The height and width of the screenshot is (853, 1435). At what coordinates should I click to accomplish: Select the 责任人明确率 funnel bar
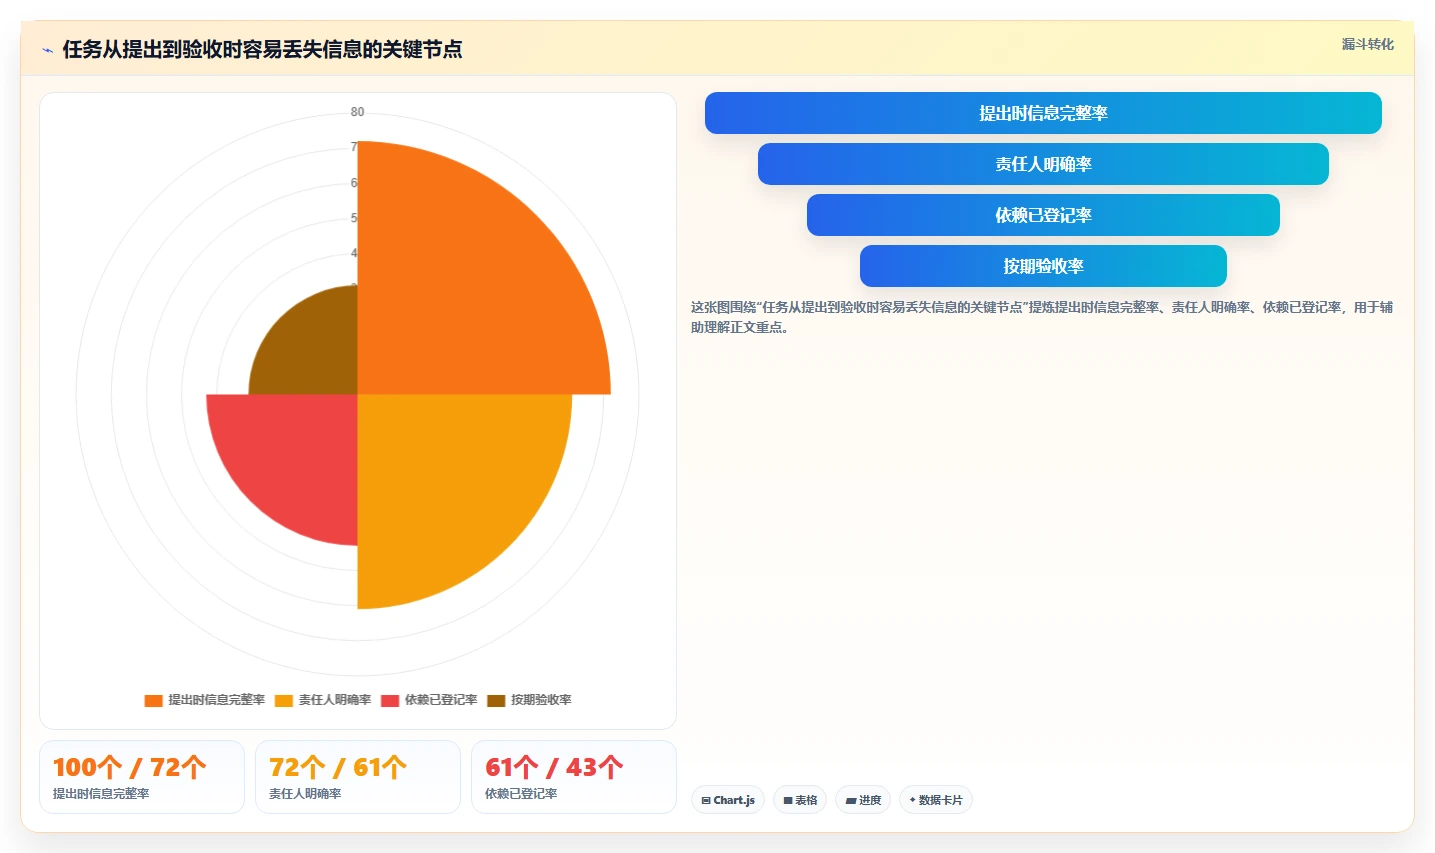(x=1043, y=164)
